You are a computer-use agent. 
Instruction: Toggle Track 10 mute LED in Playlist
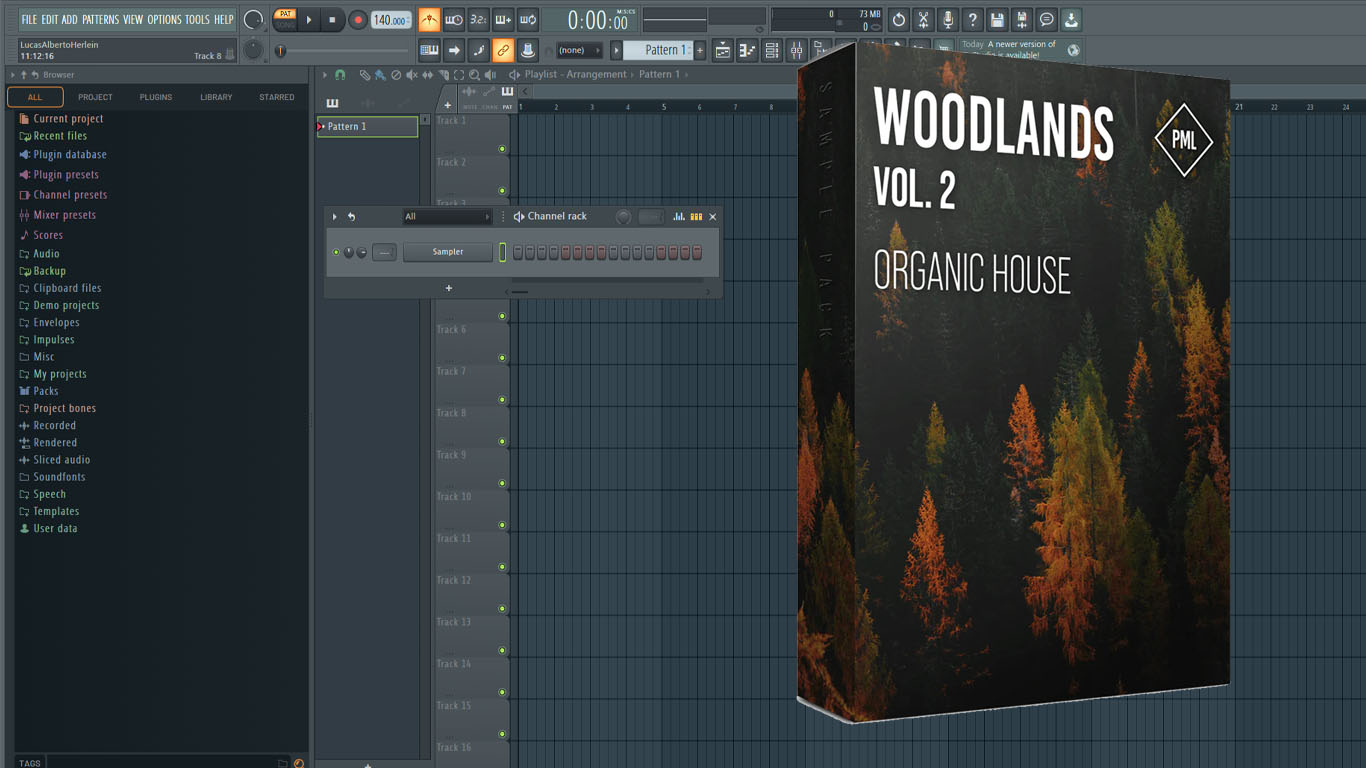(502, 525)
